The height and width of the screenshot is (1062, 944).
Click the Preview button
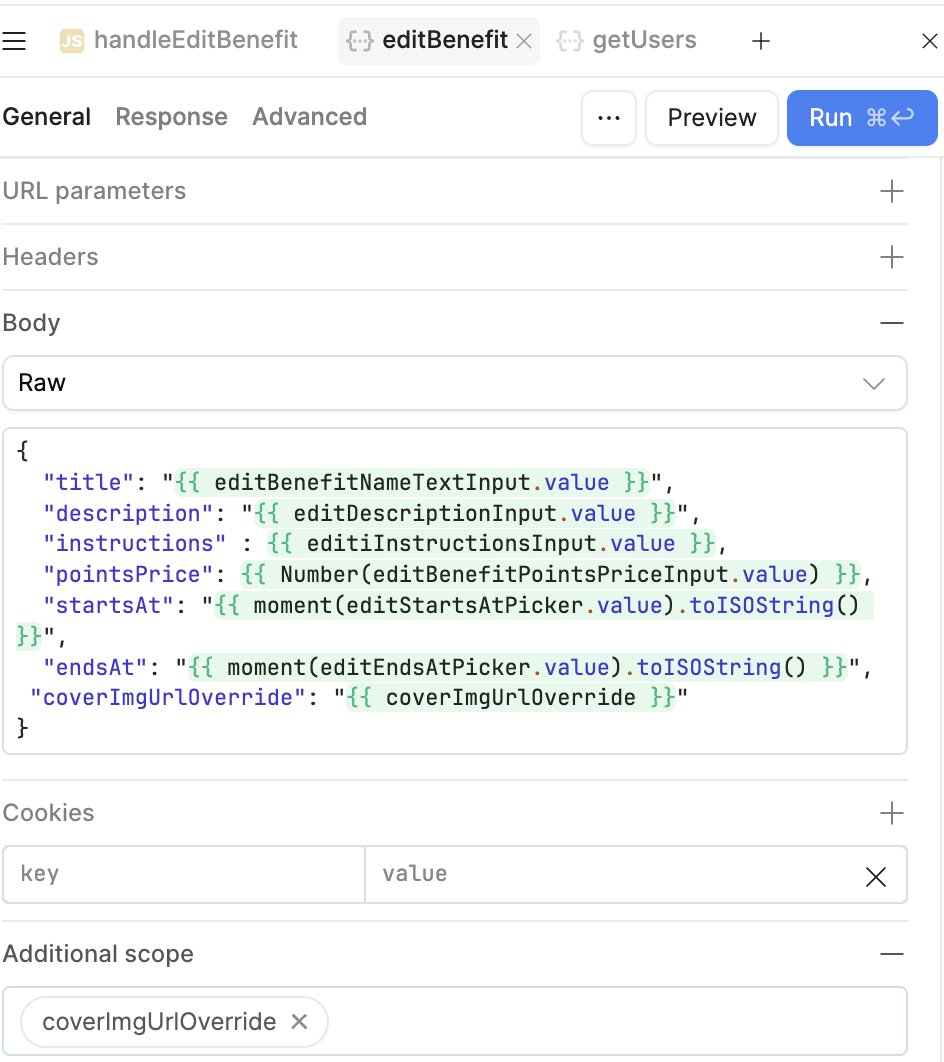pos(711,118)
